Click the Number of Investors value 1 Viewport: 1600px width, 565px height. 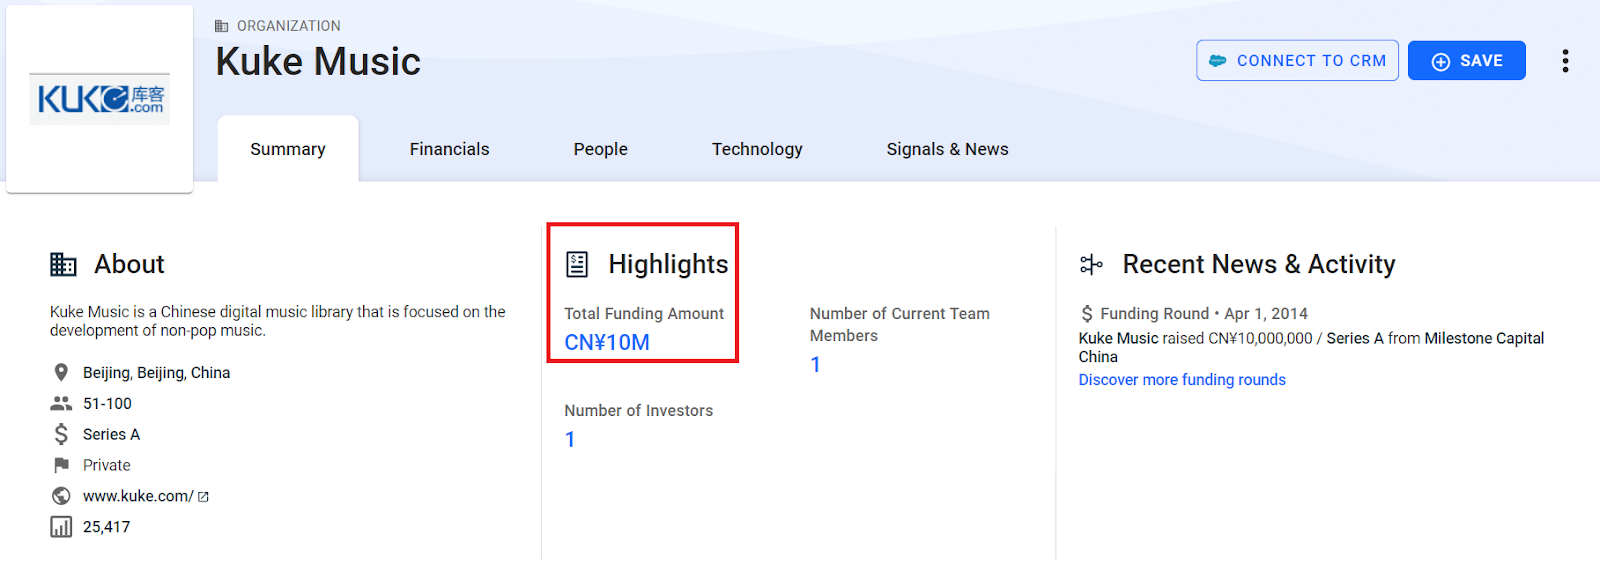570,440
